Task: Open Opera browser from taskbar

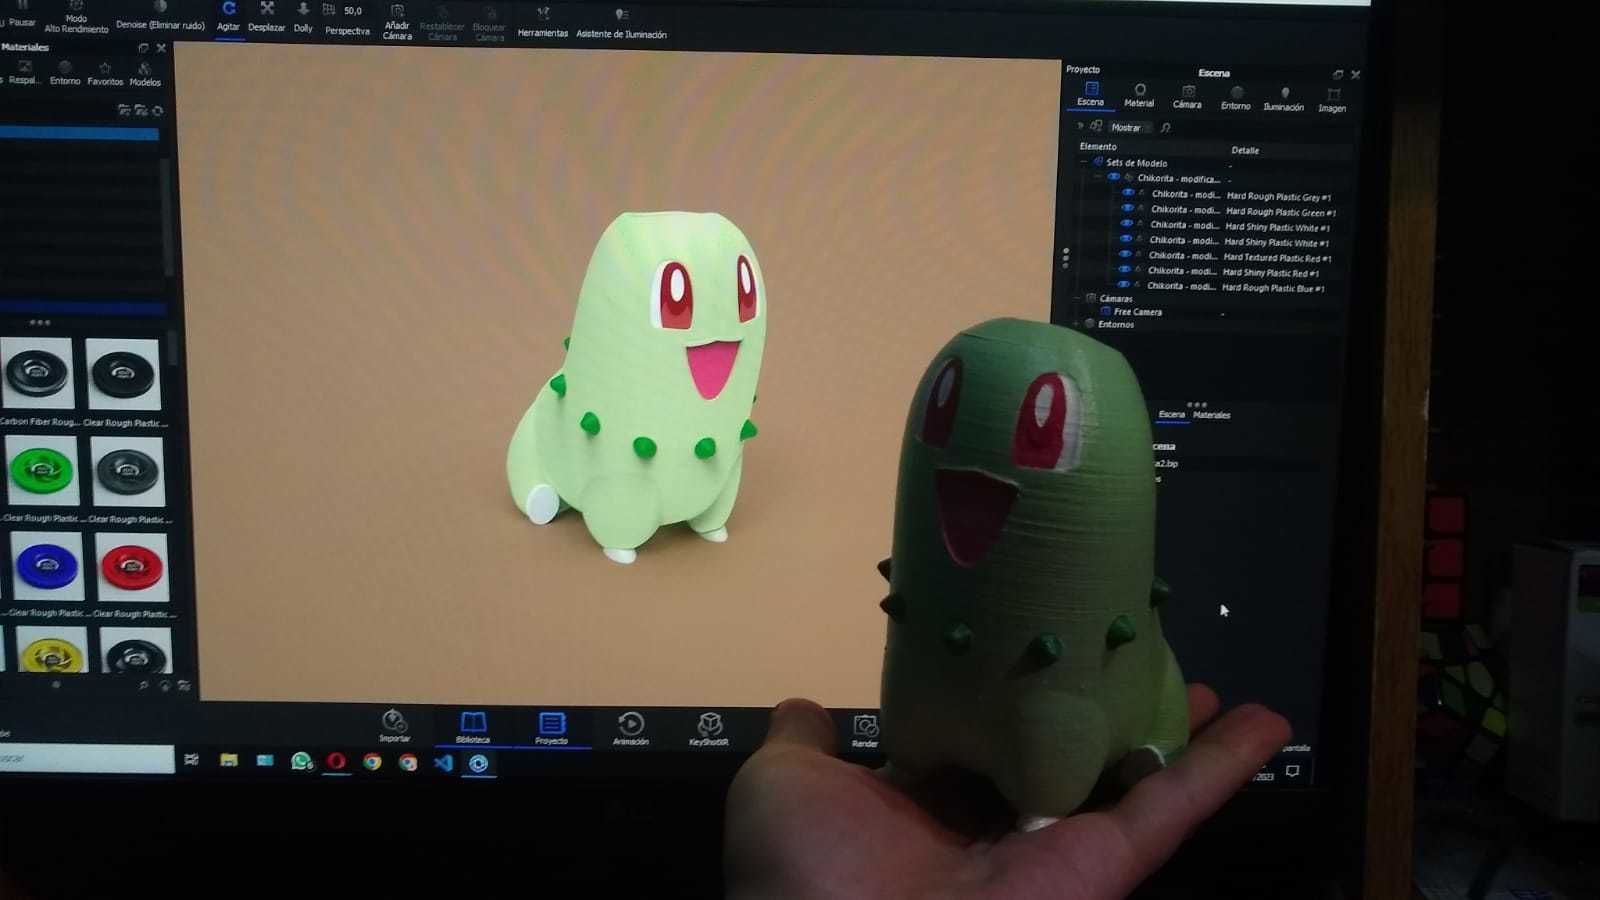Action: pyautogui.click(x=336, y=762)
